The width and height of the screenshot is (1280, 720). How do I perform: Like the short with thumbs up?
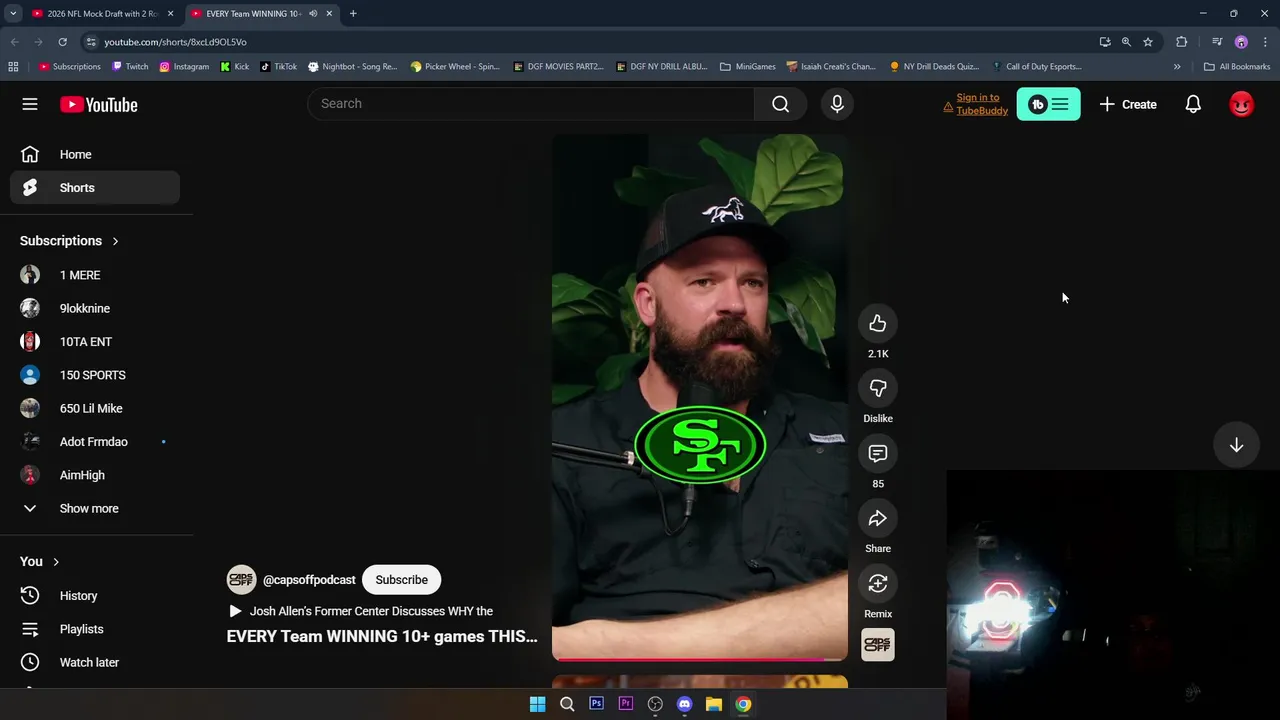(878, 324)
